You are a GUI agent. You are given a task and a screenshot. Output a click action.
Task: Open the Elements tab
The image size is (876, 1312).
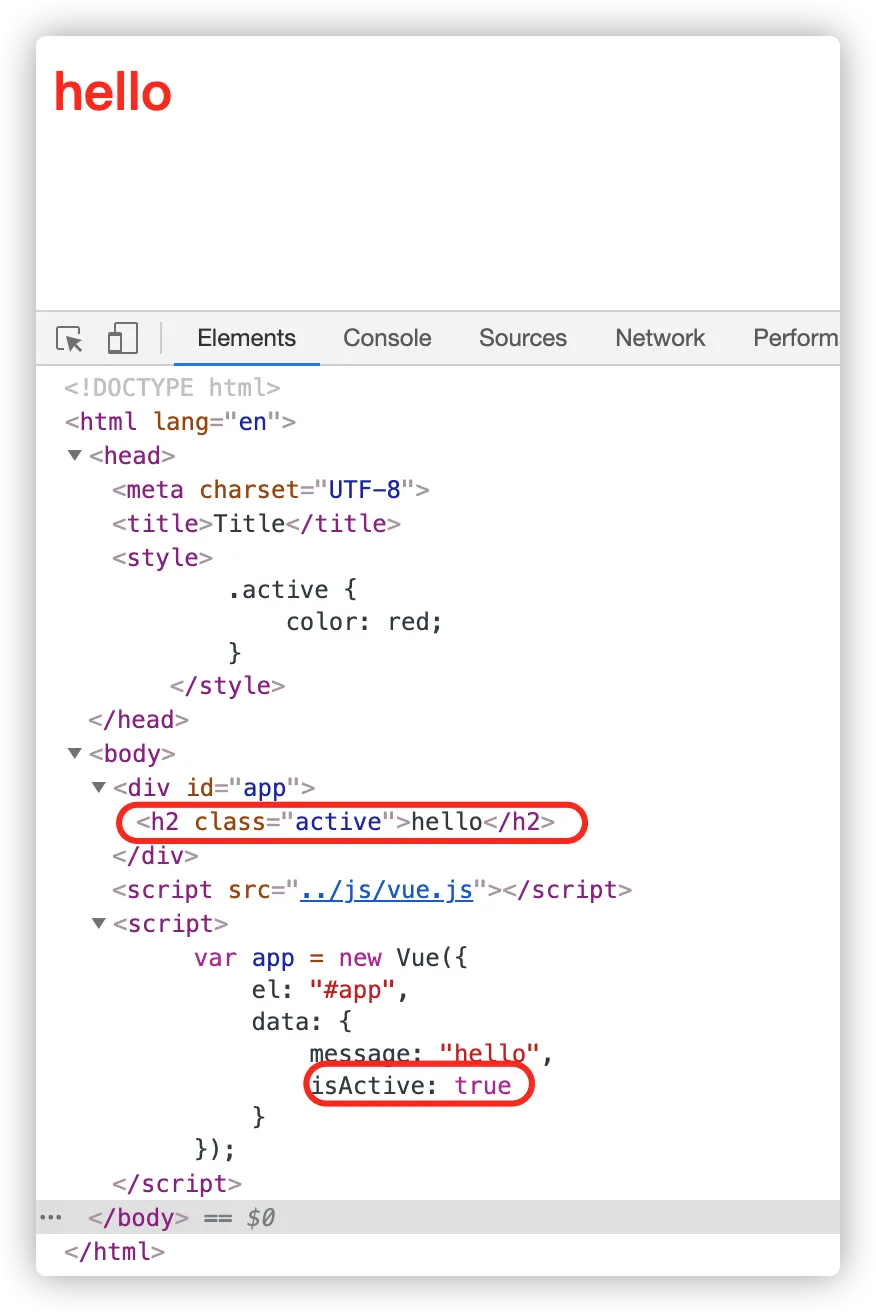247,338
